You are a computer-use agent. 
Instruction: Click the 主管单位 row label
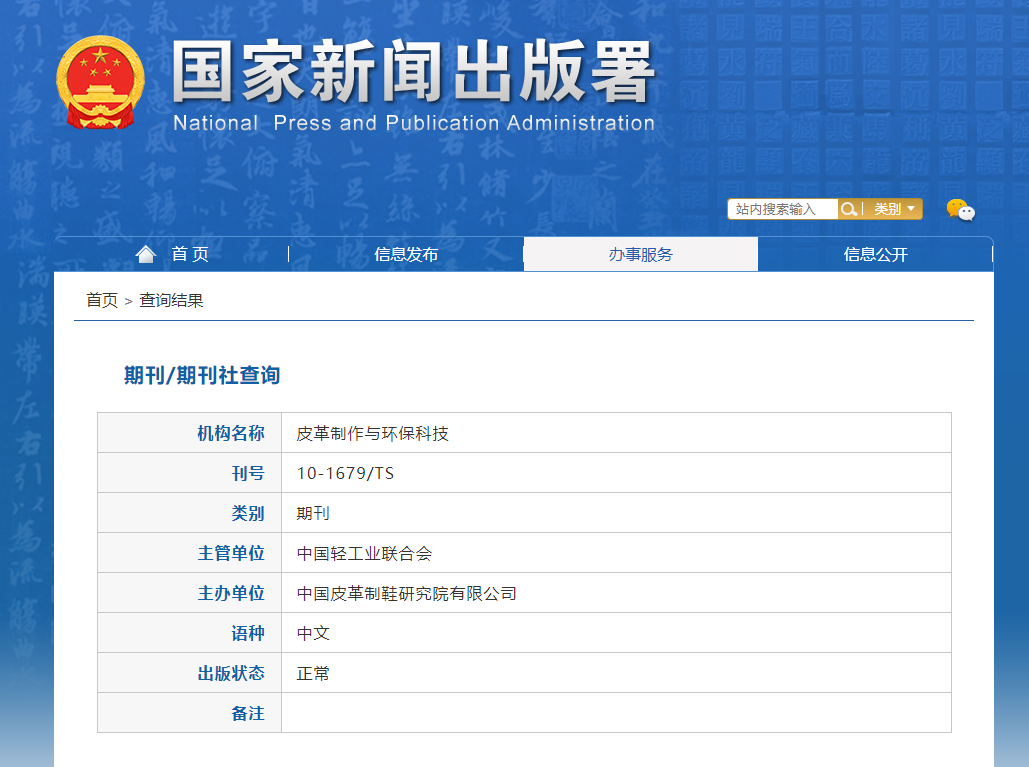click(231, 554)
